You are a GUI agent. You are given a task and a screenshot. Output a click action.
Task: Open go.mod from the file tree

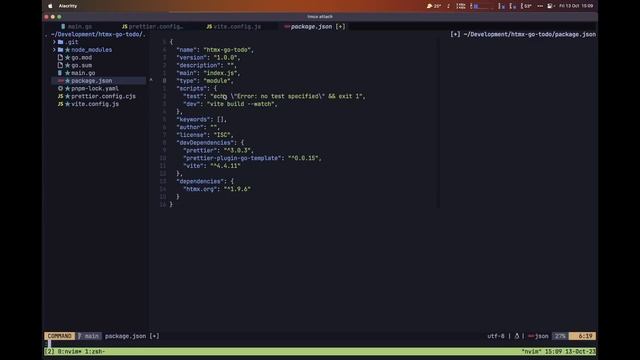click(82, 58)
